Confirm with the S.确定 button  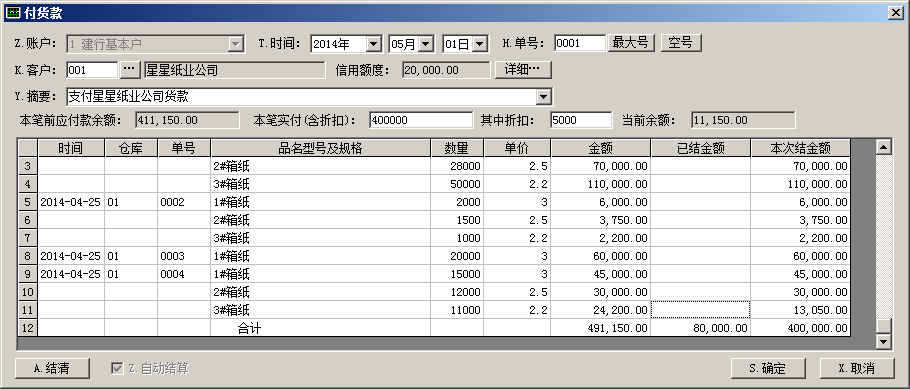point(768,368)
